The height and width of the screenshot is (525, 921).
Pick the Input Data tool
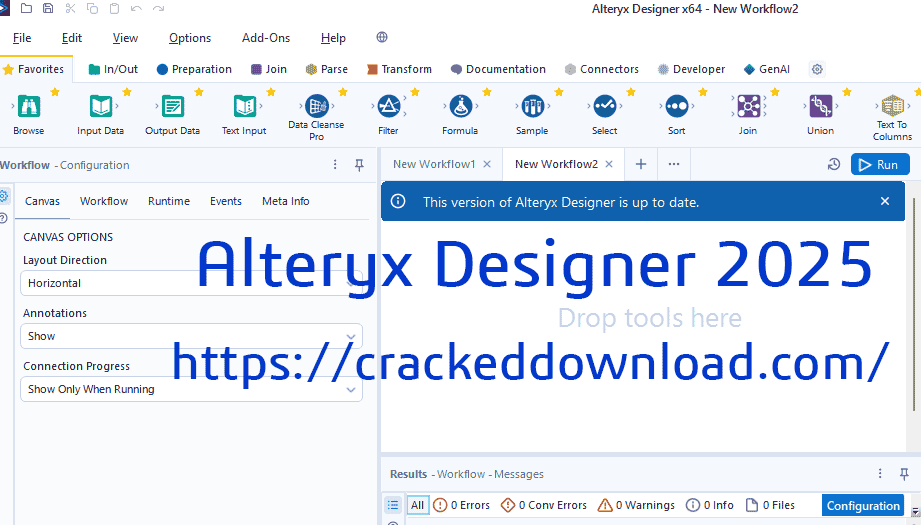(100, 106)
